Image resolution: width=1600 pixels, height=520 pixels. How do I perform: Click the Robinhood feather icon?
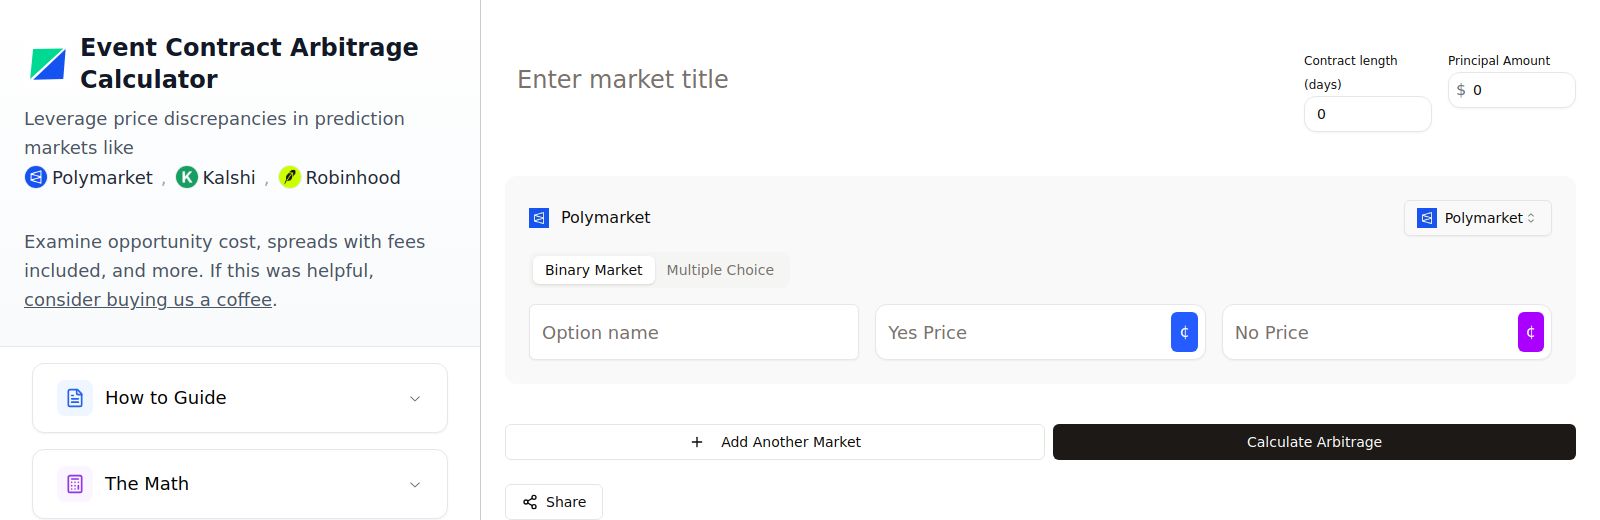[x=290, y=178]
